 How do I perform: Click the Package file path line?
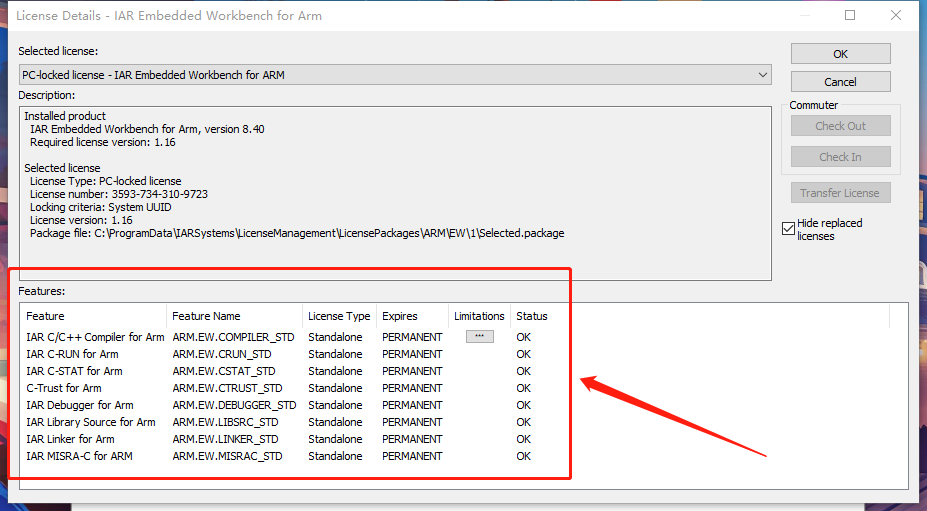[297, 234]
